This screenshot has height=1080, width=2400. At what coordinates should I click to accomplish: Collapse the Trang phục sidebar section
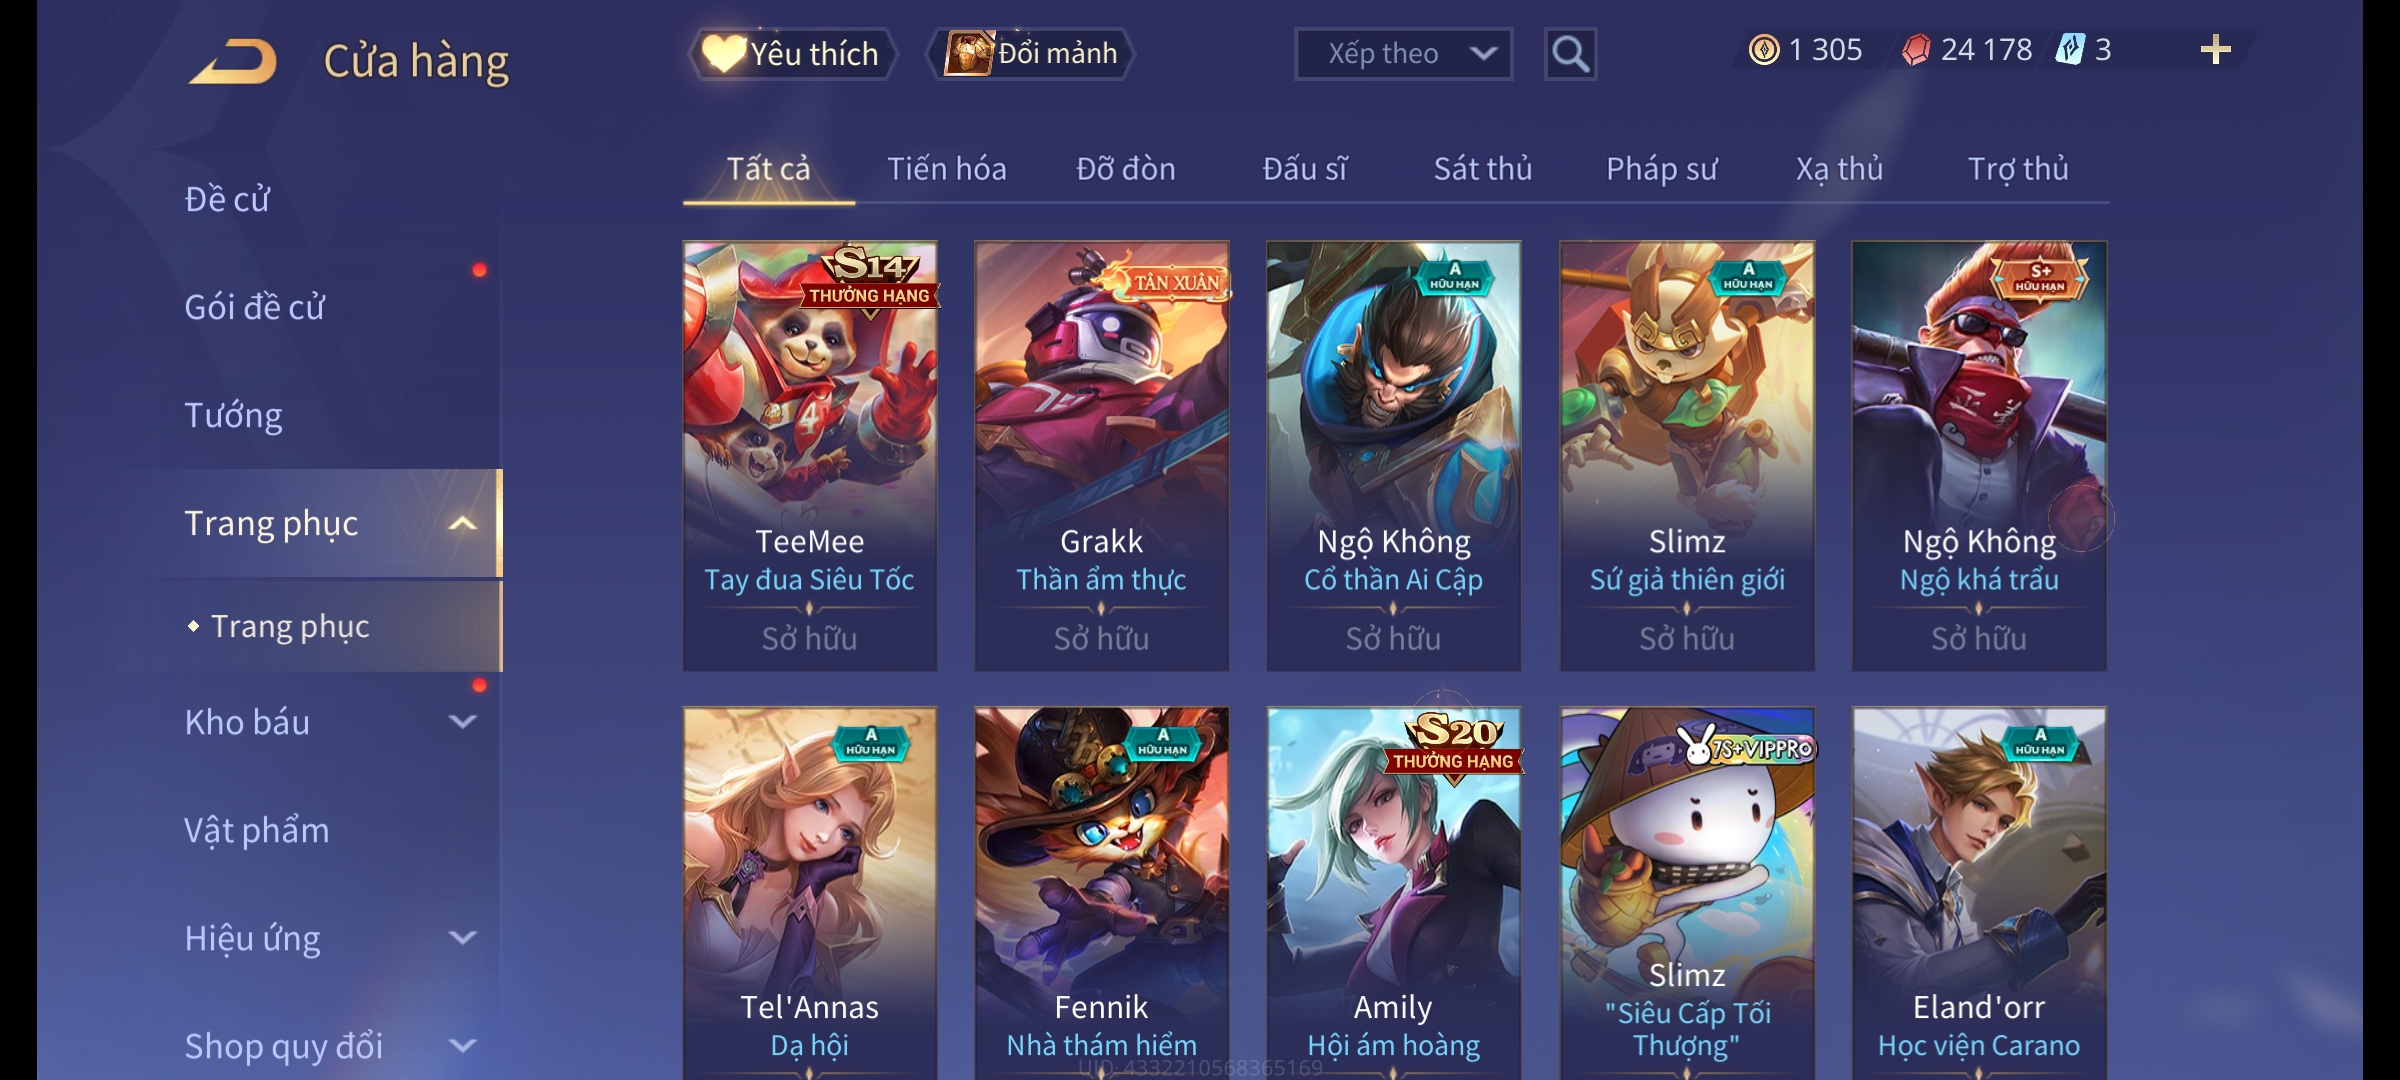tap(461, 523)
